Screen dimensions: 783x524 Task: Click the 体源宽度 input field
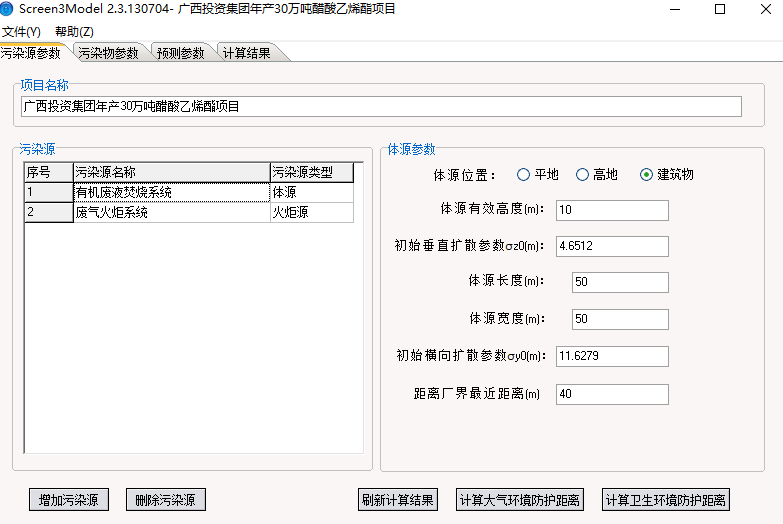tap(620, 319)
